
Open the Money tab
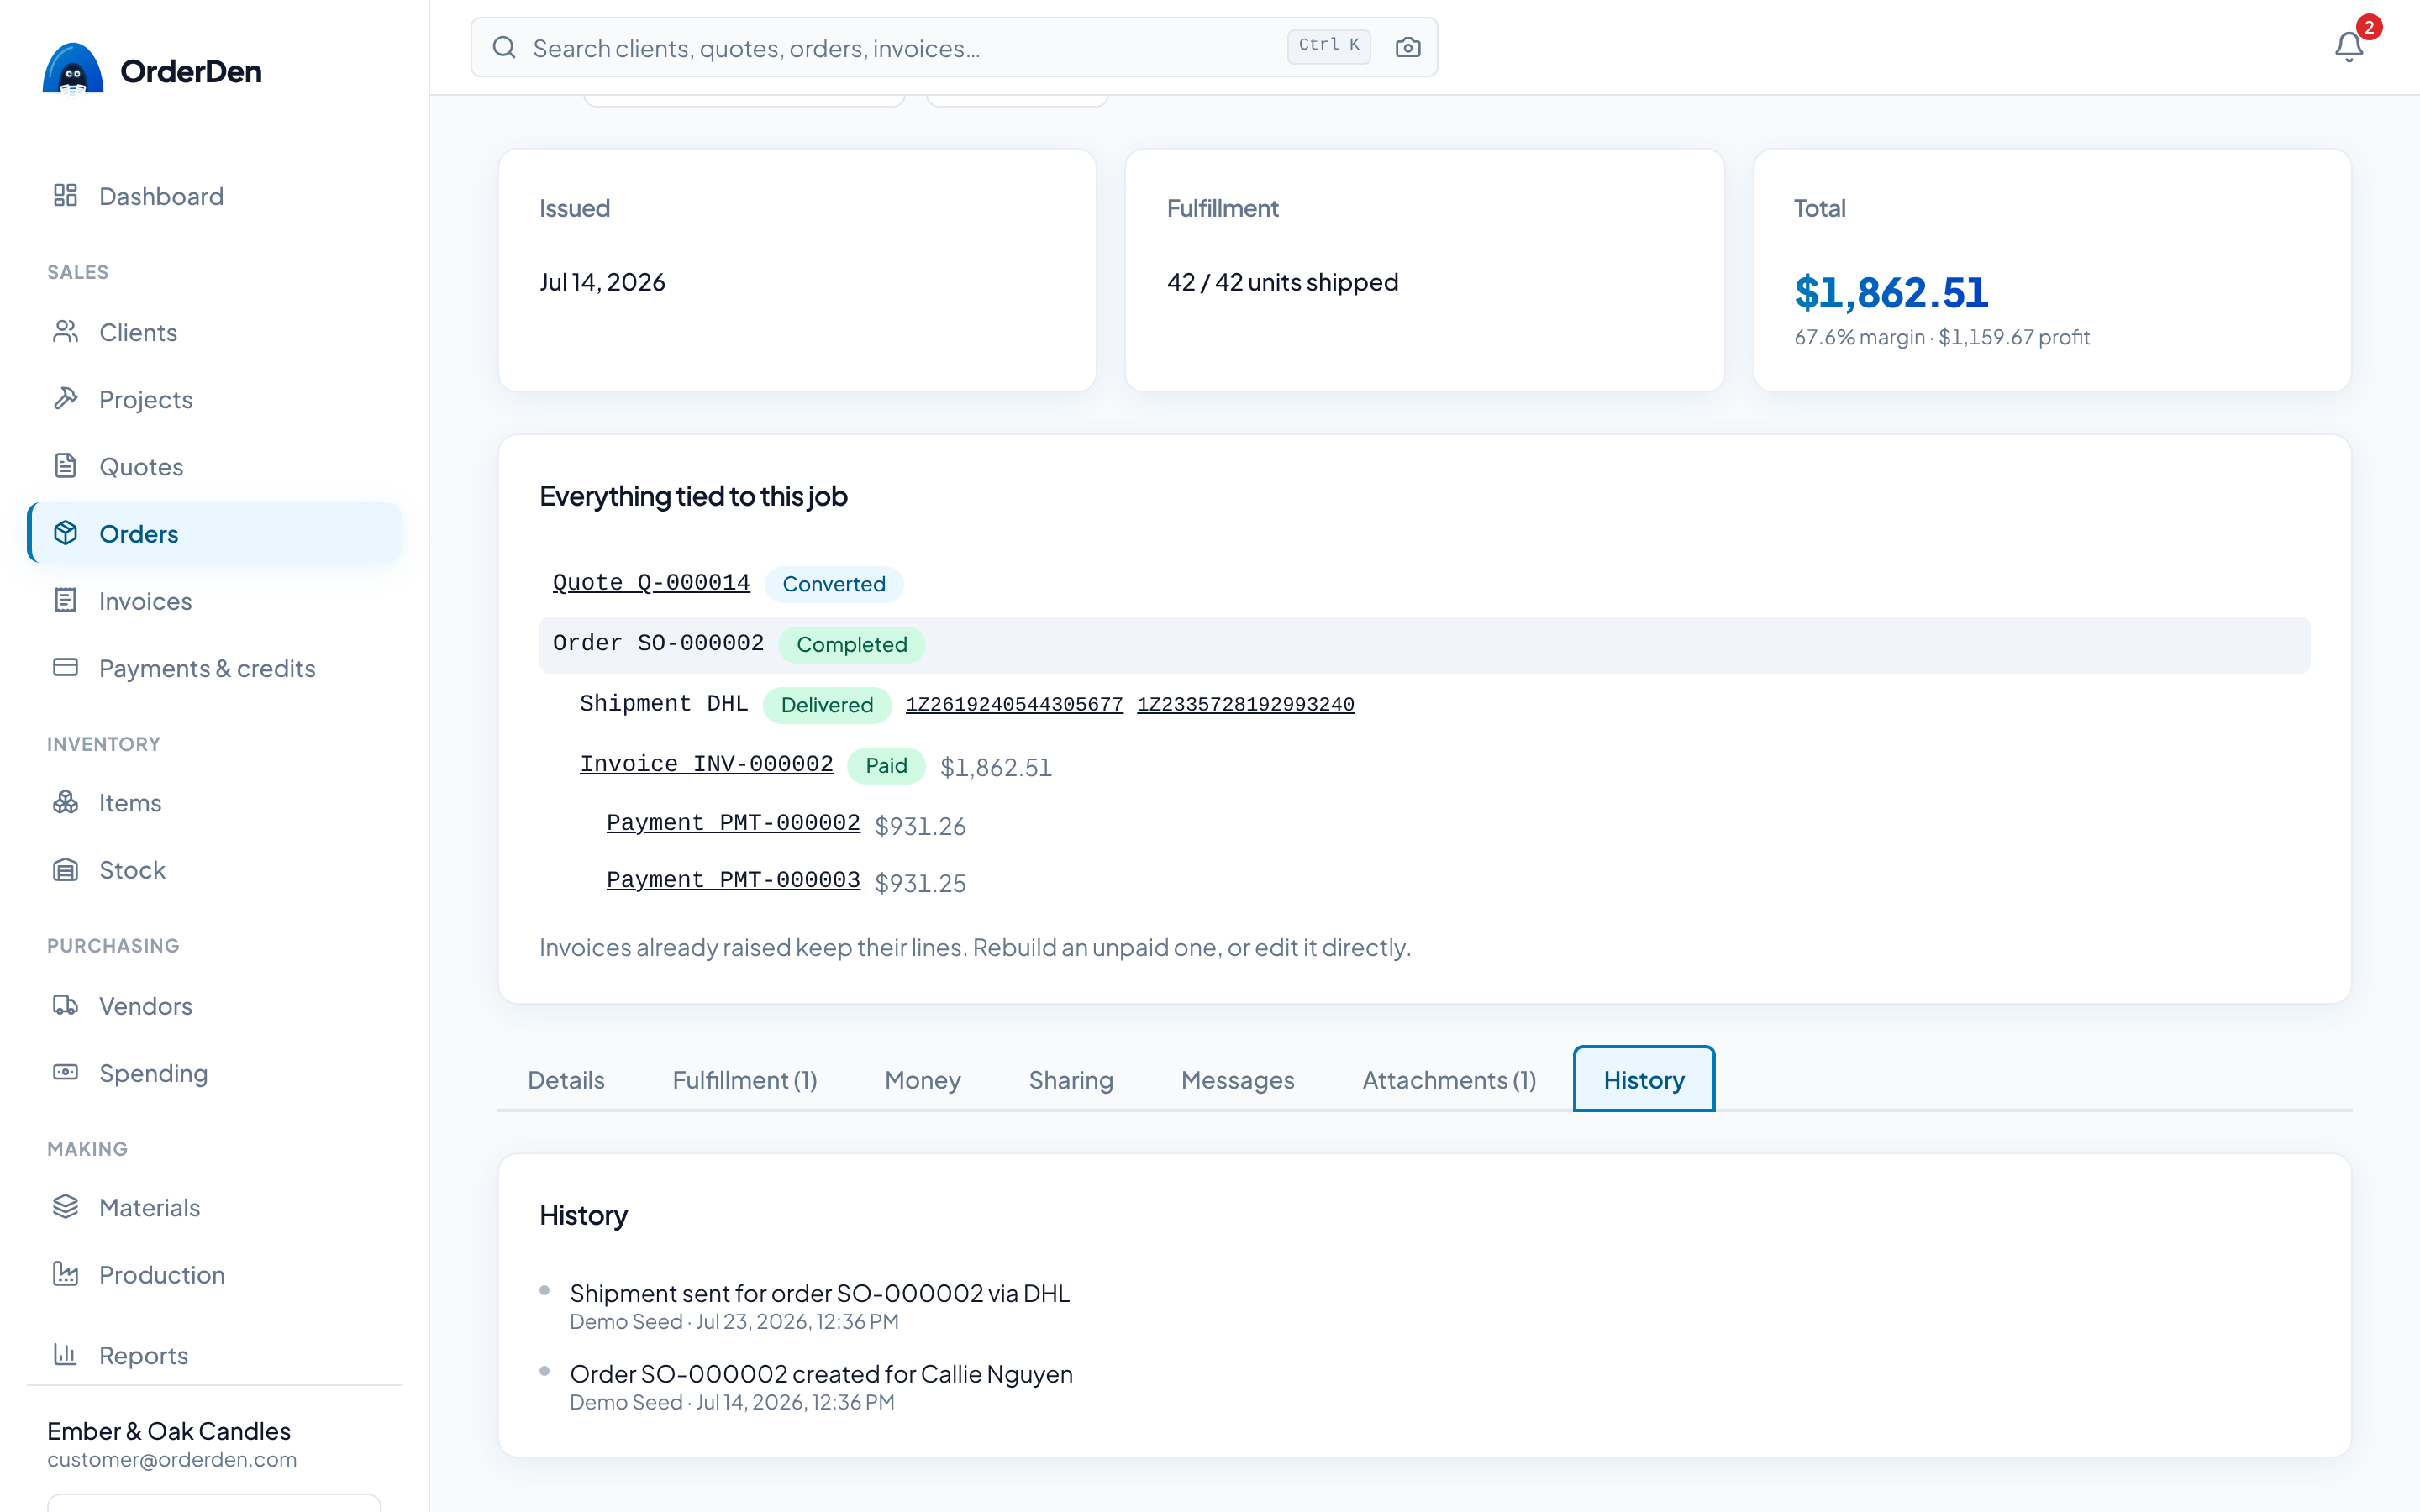point(923,1080)
